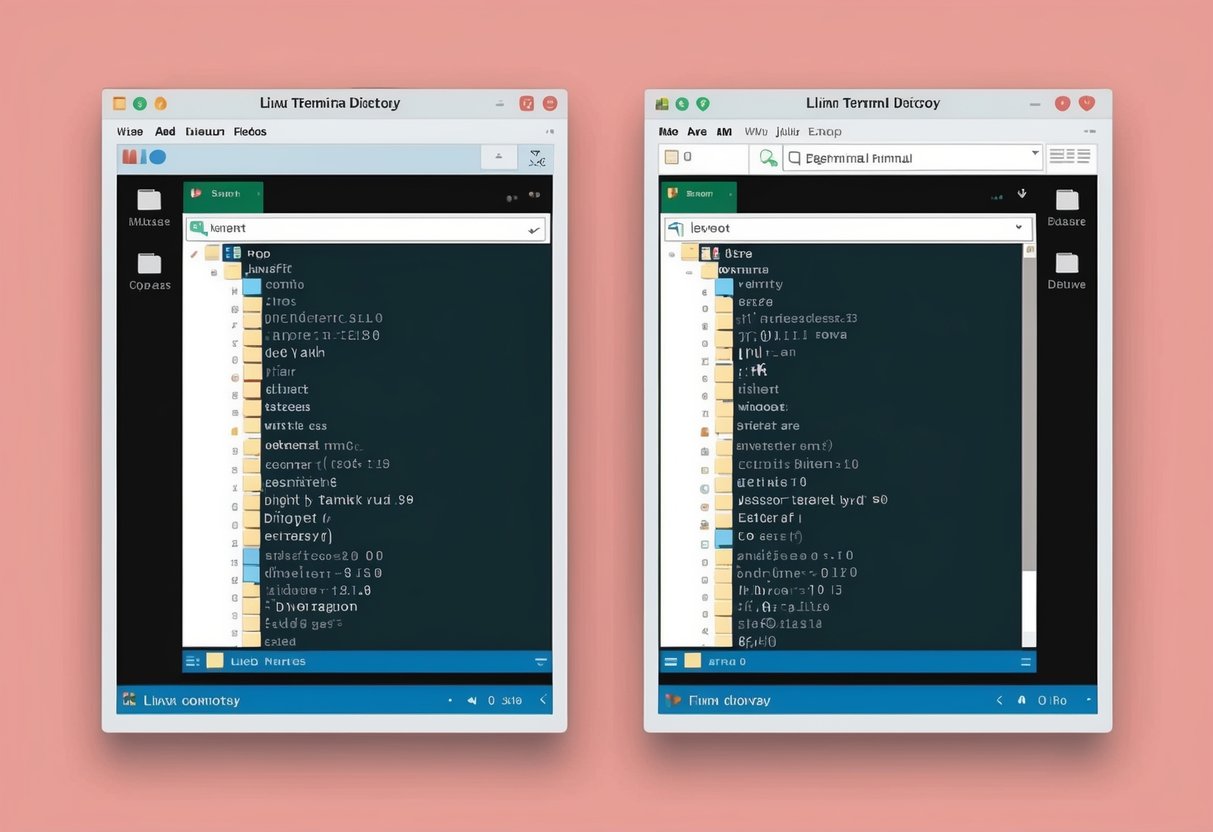Click the download arrow above the right file list
This screenshot has width=1213, height=832.
[x=1020, y=193]
